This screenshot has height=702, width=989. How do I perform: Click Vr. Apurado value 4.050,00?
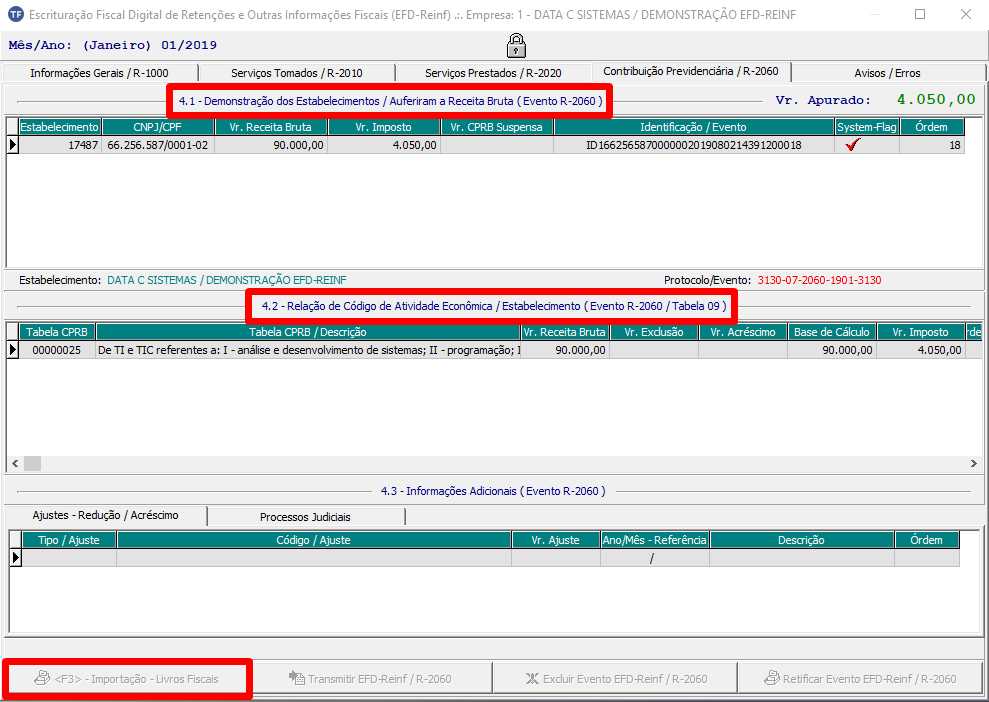[936, 100]
